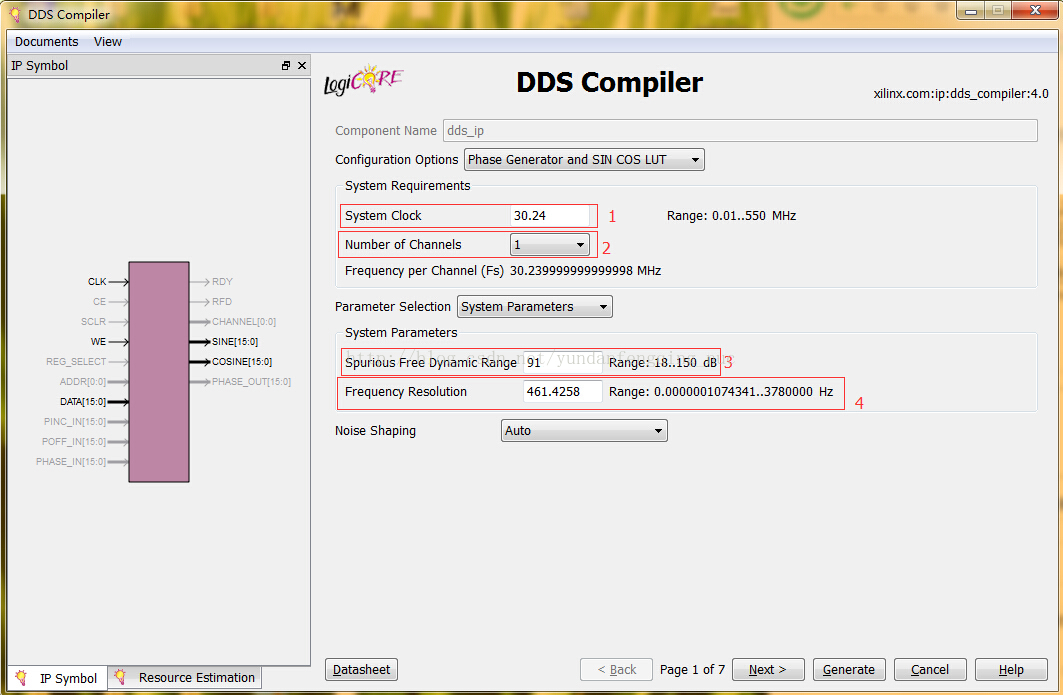Maximize the DDS Compiler window
The image size is (1063, 695).
pyautogui.click(x=998, y=11)
